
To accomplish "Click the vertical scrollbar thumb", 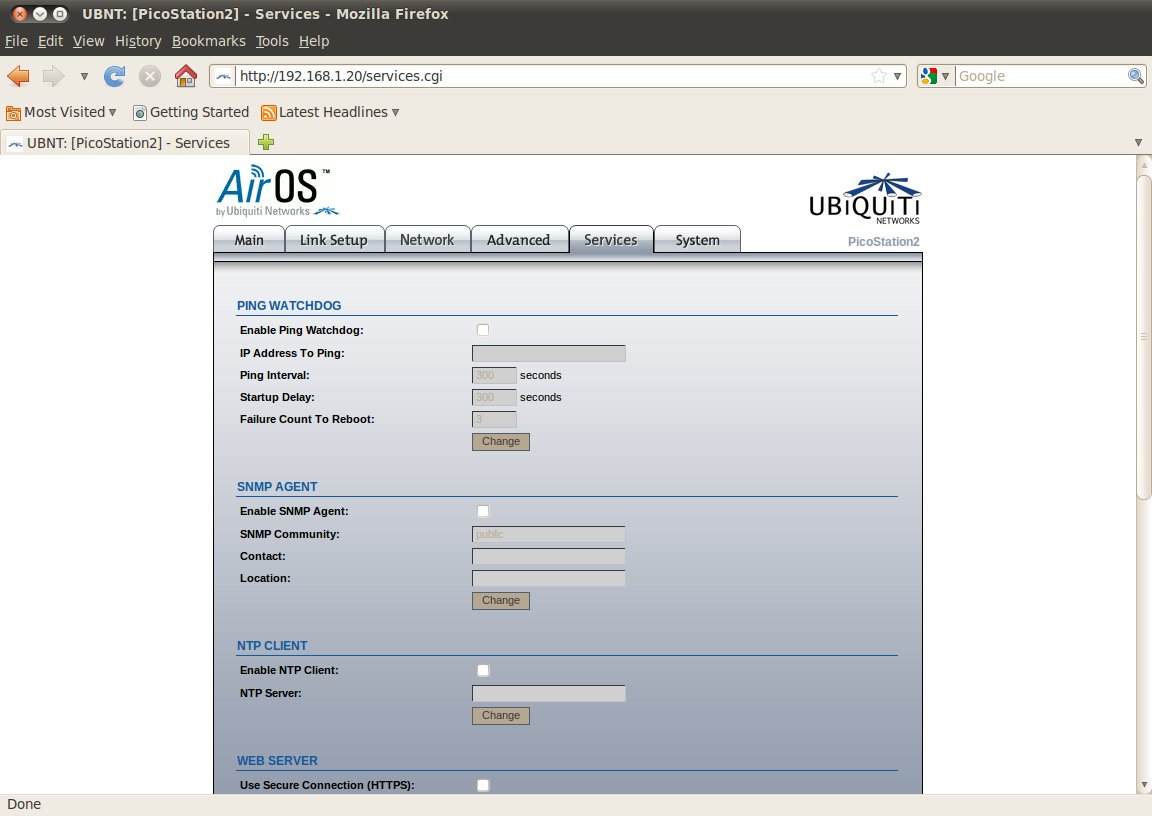I will tap(1144, 336).
